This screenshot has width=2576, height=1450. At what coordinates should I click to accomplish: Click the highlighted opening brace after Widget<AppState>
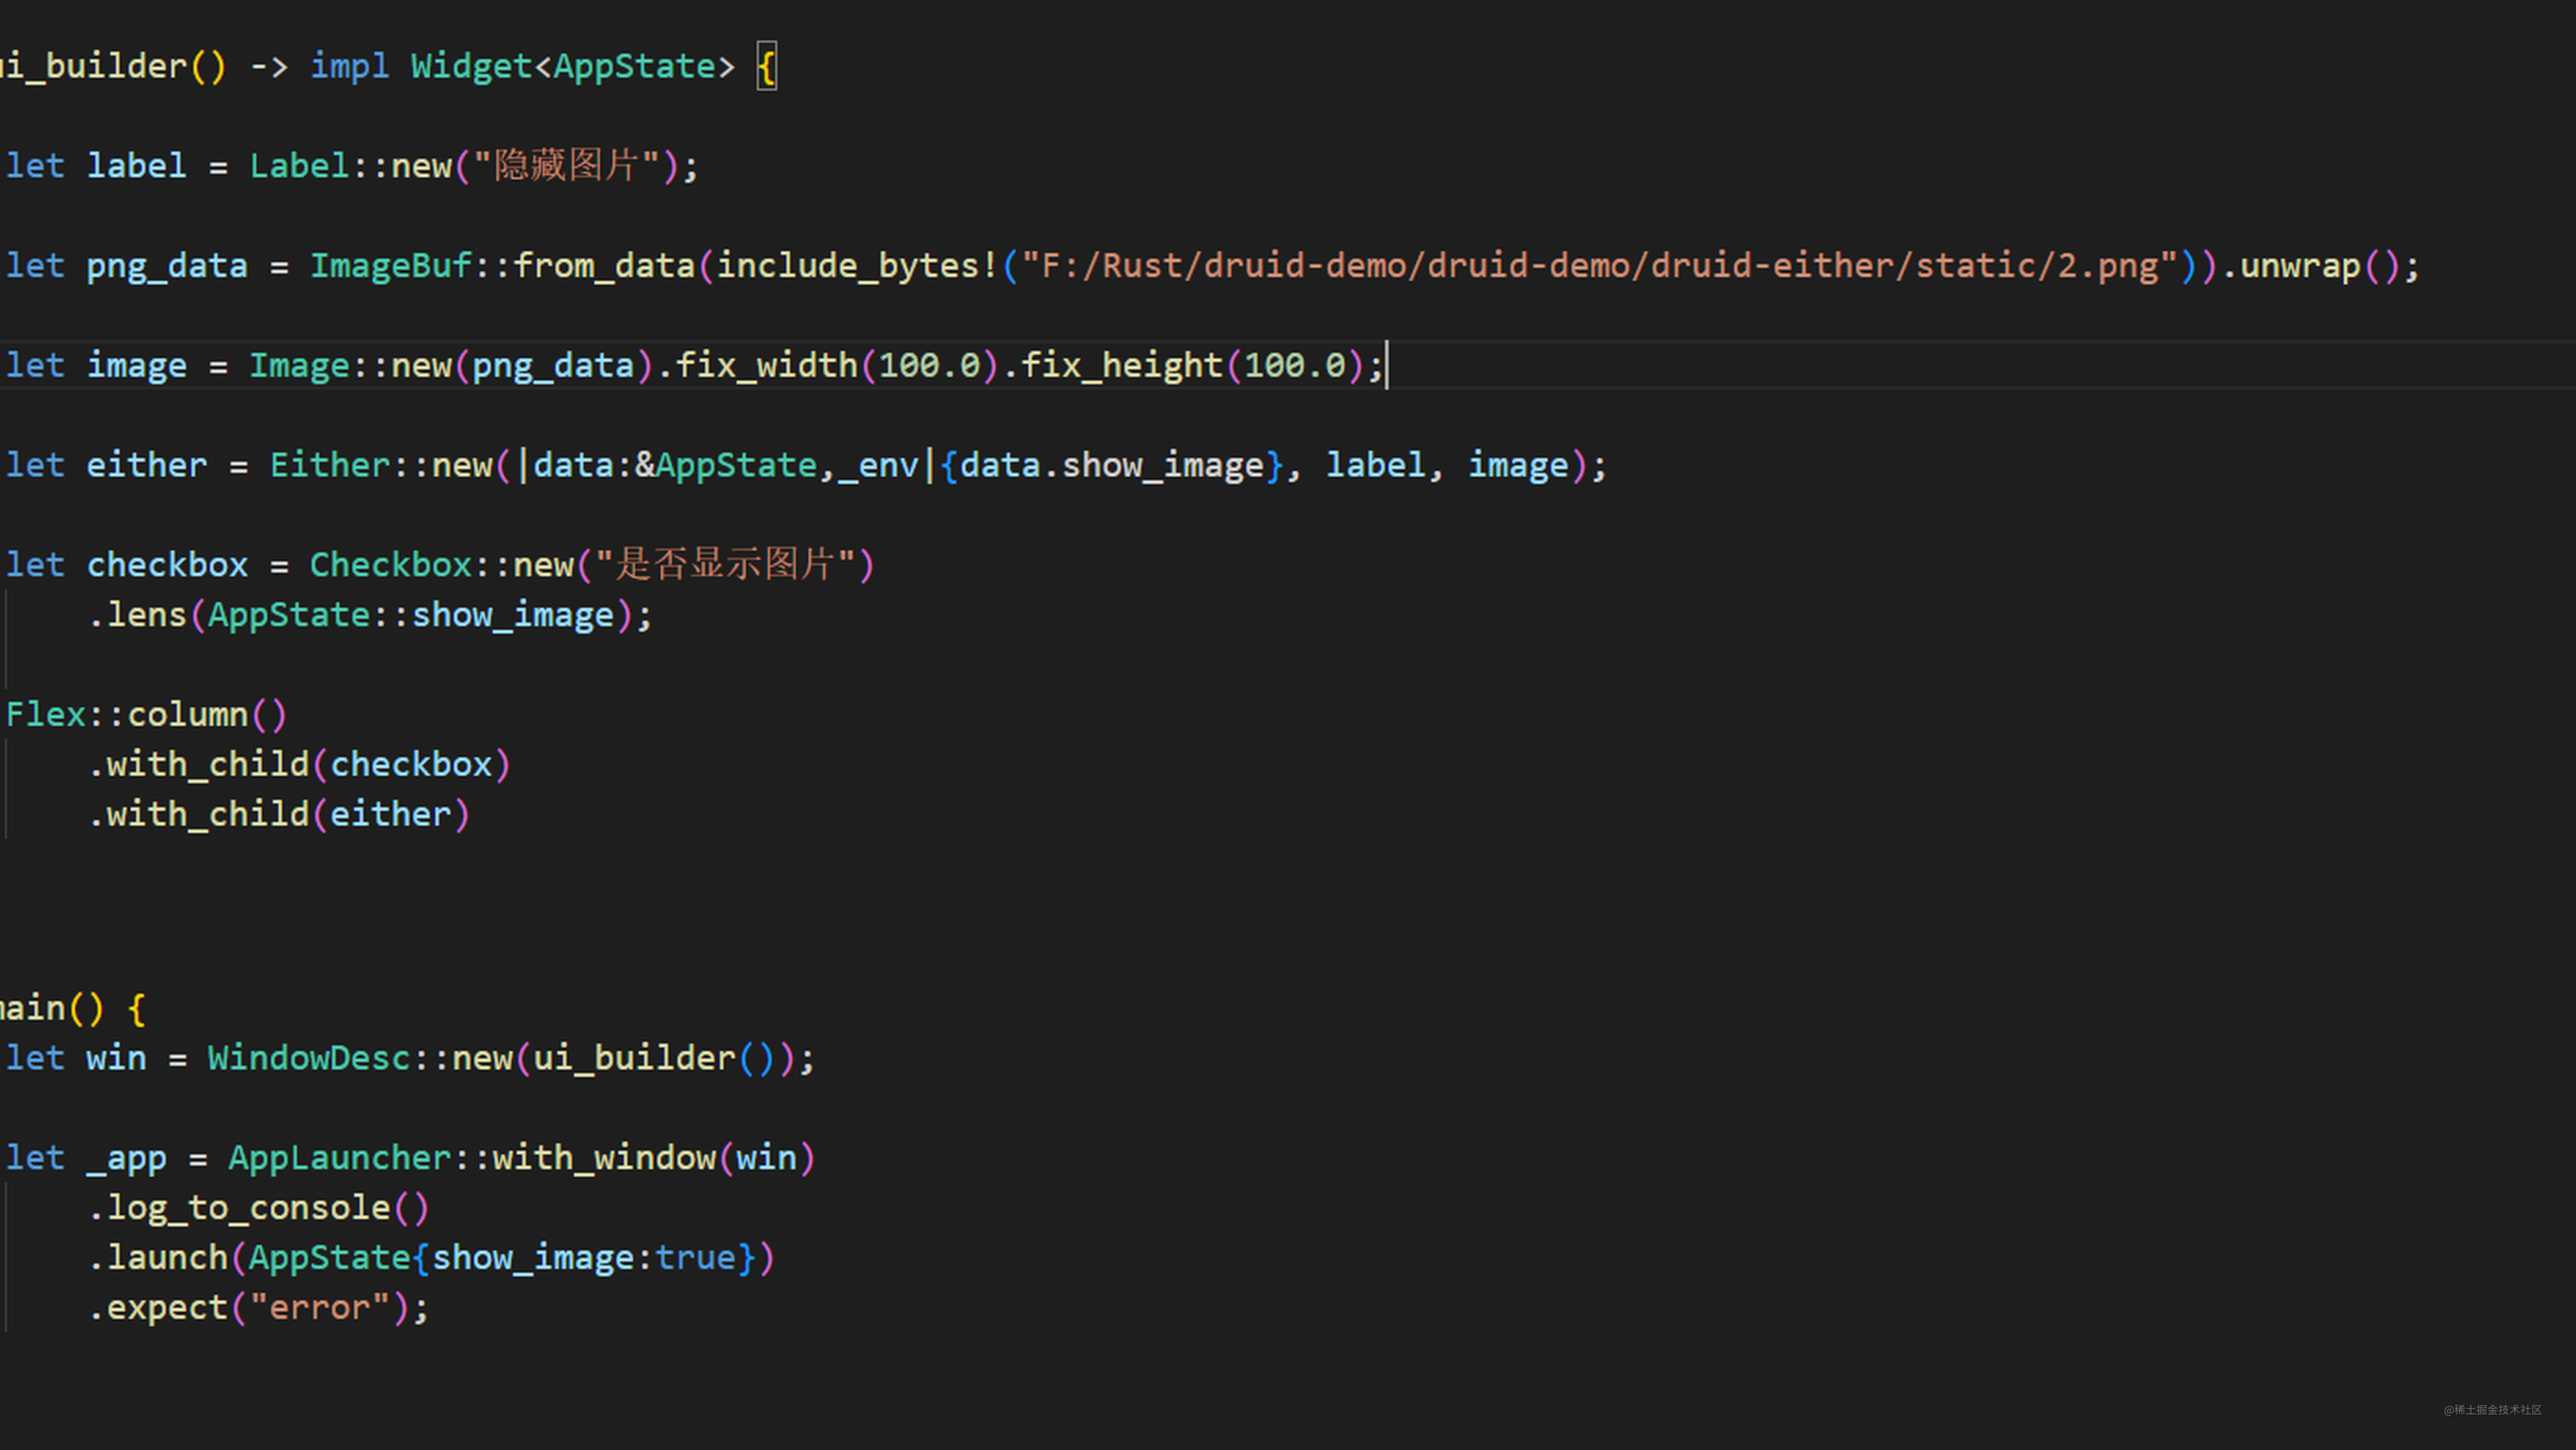(x=767, y=67)
